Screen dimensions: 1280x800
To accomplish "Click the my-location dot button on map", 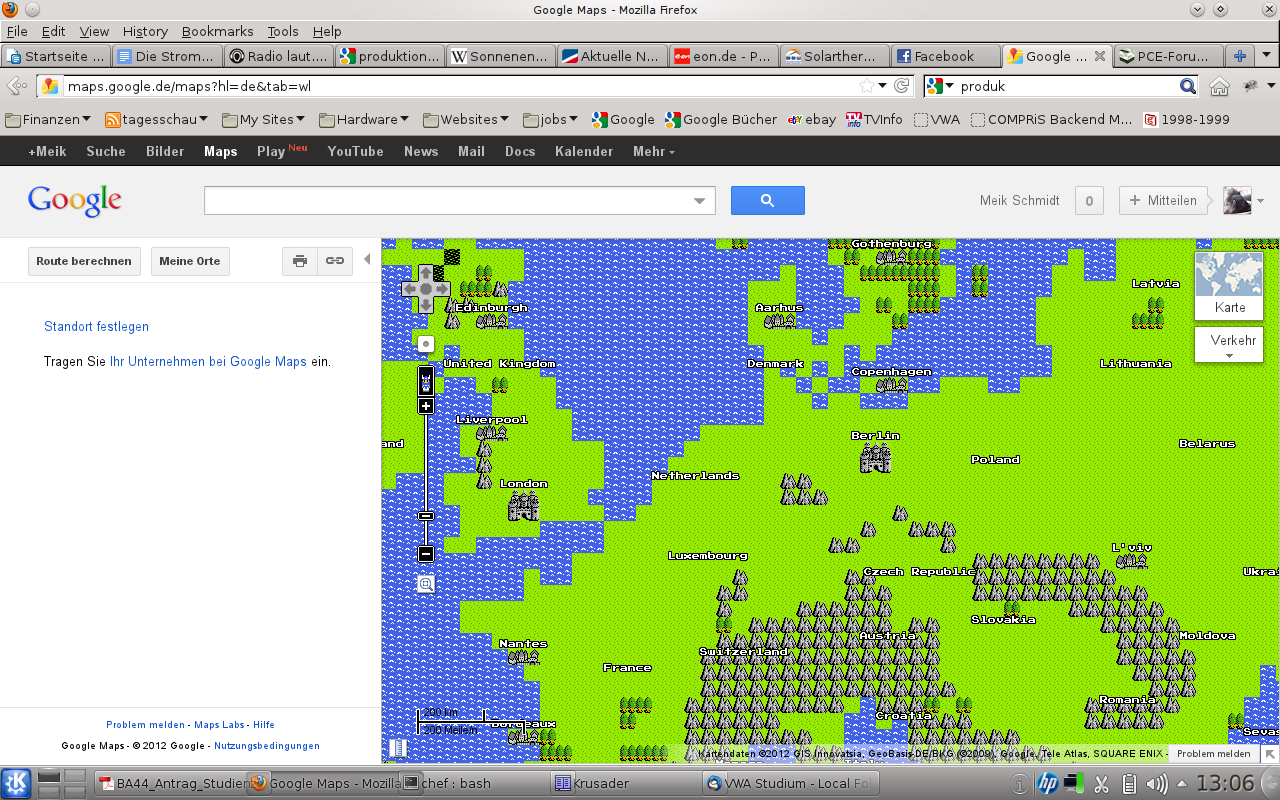I will pos(426,344).
